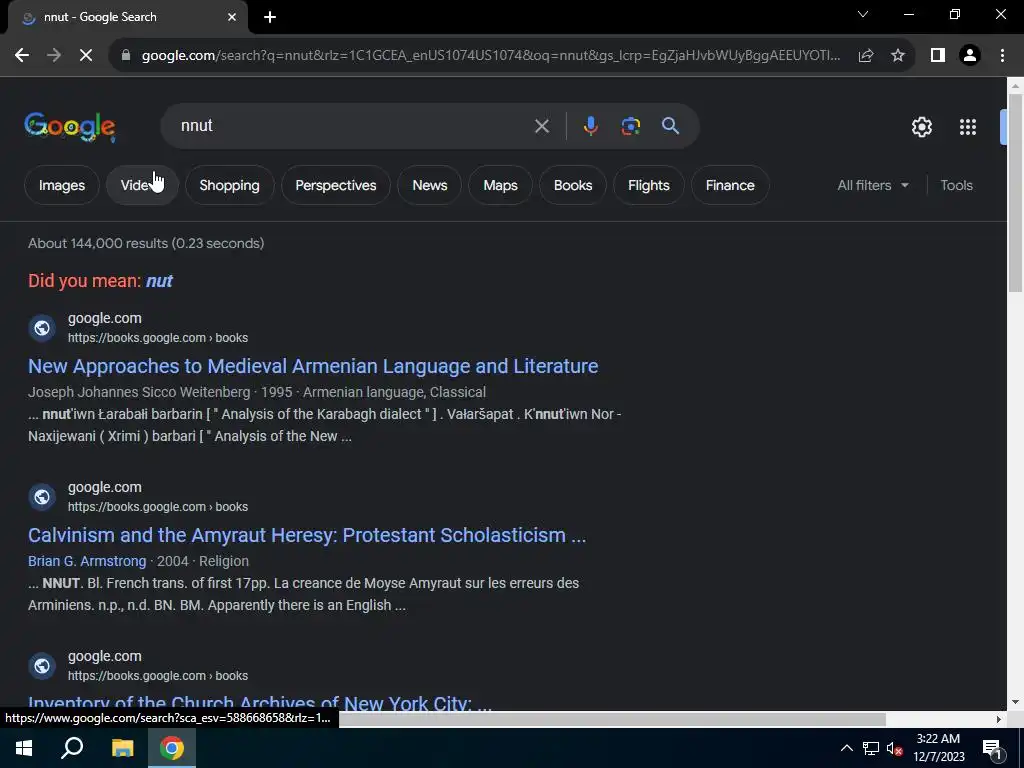Screen dimensions: 1024x768
Task: Submit the search with the magnifier icon
Action: tap(671, 126)
